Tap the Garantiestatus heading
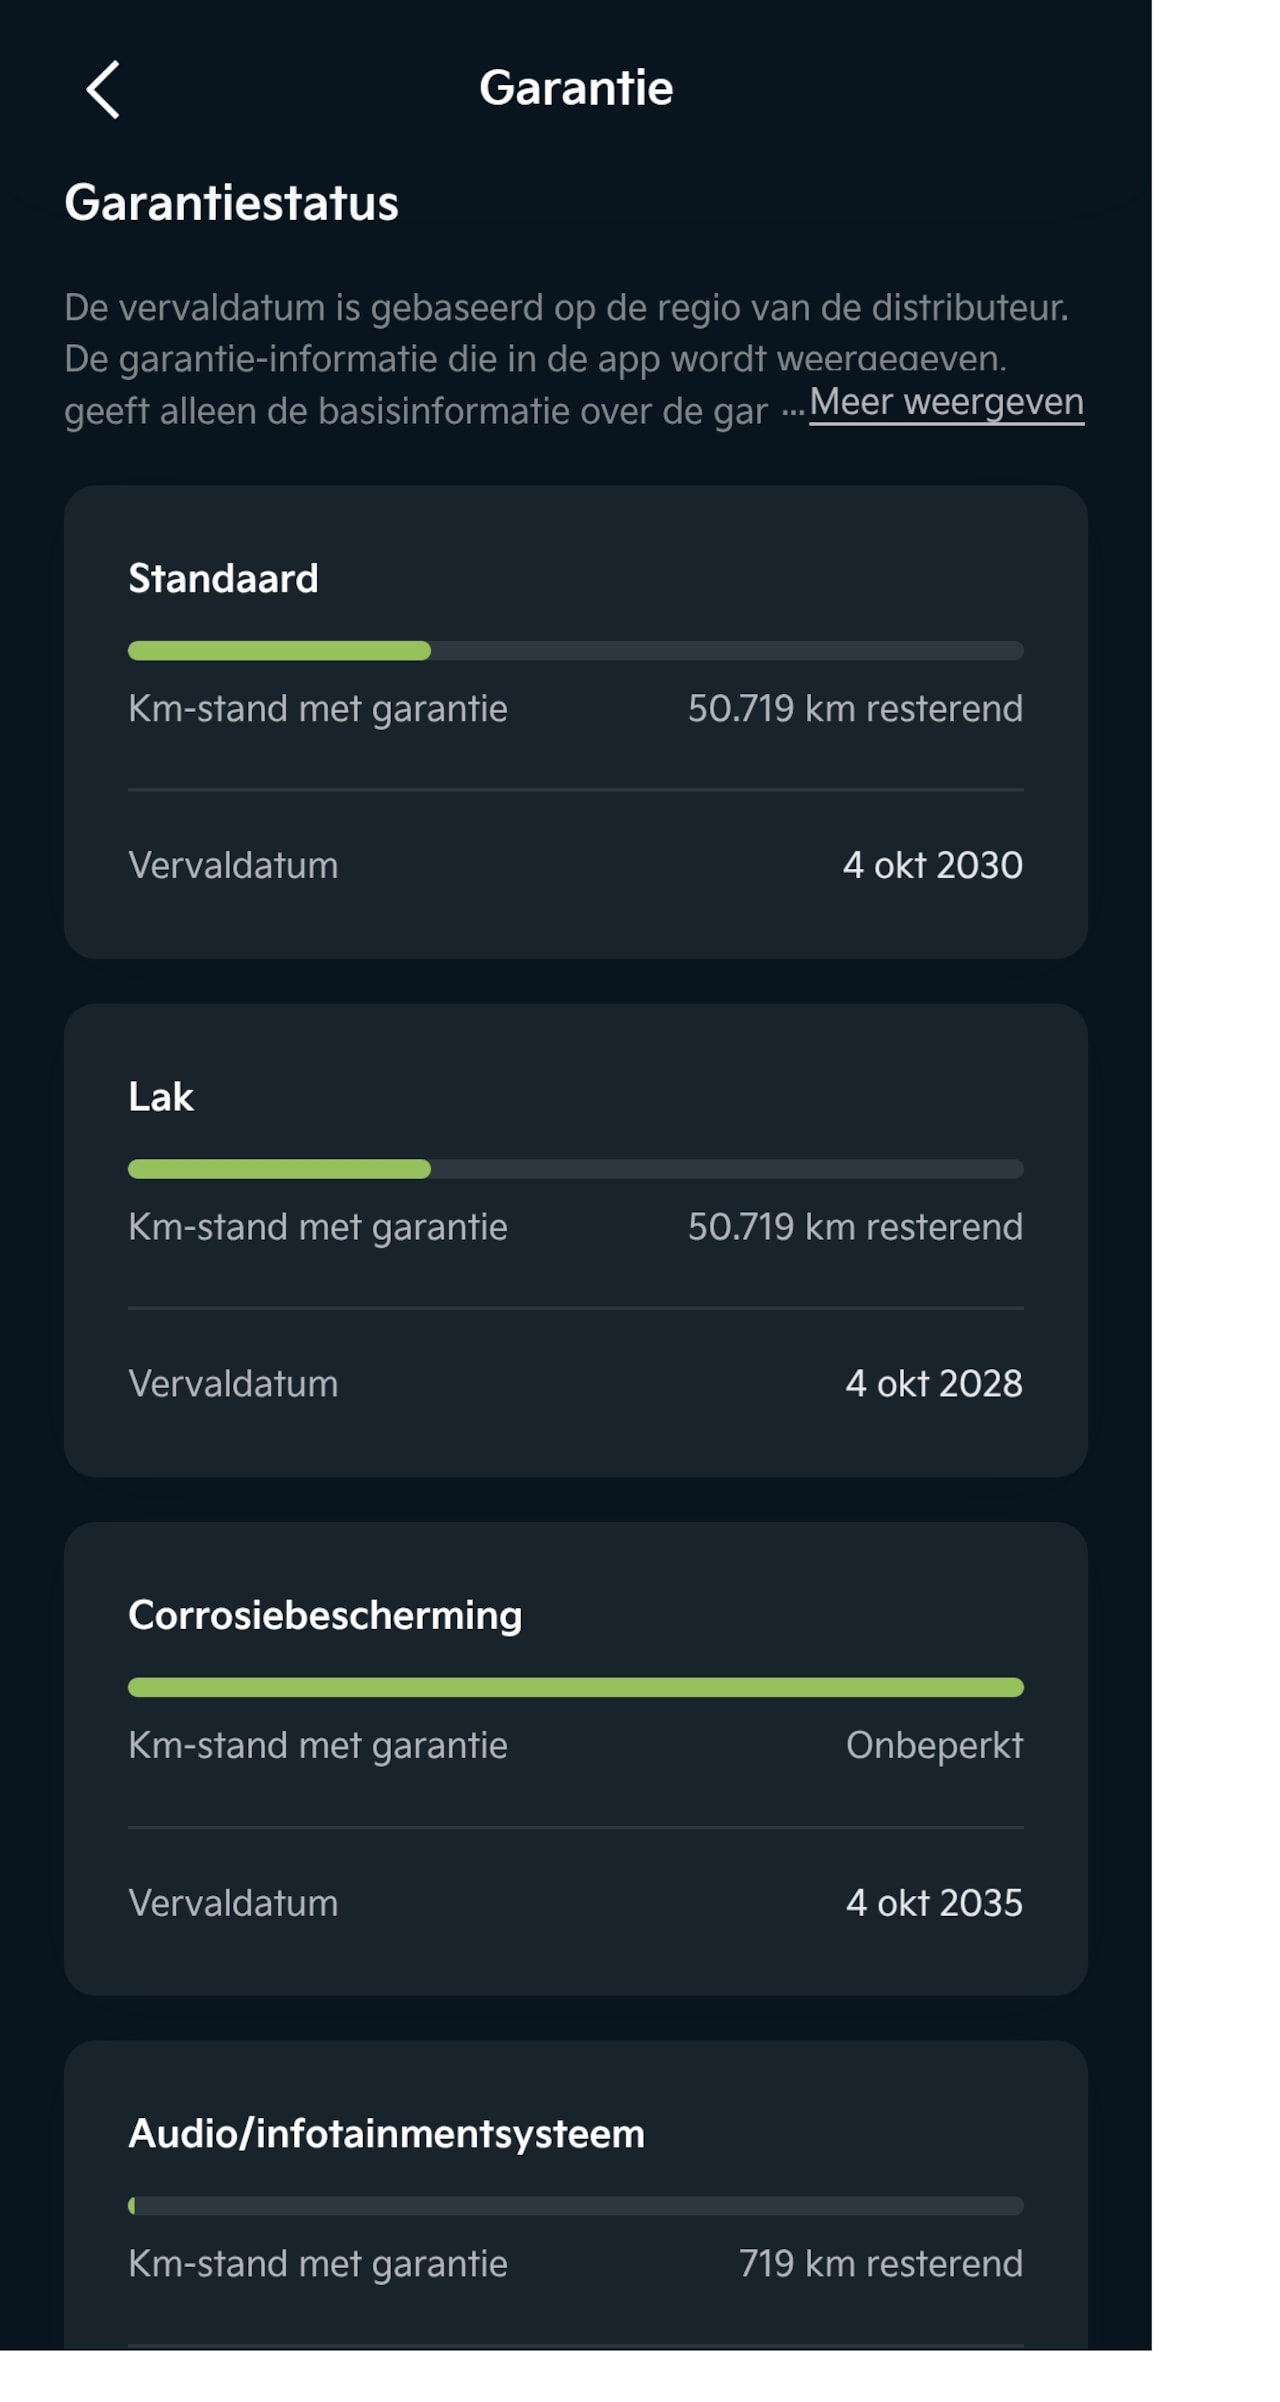1280x2402 pixels. coord(231,203)
